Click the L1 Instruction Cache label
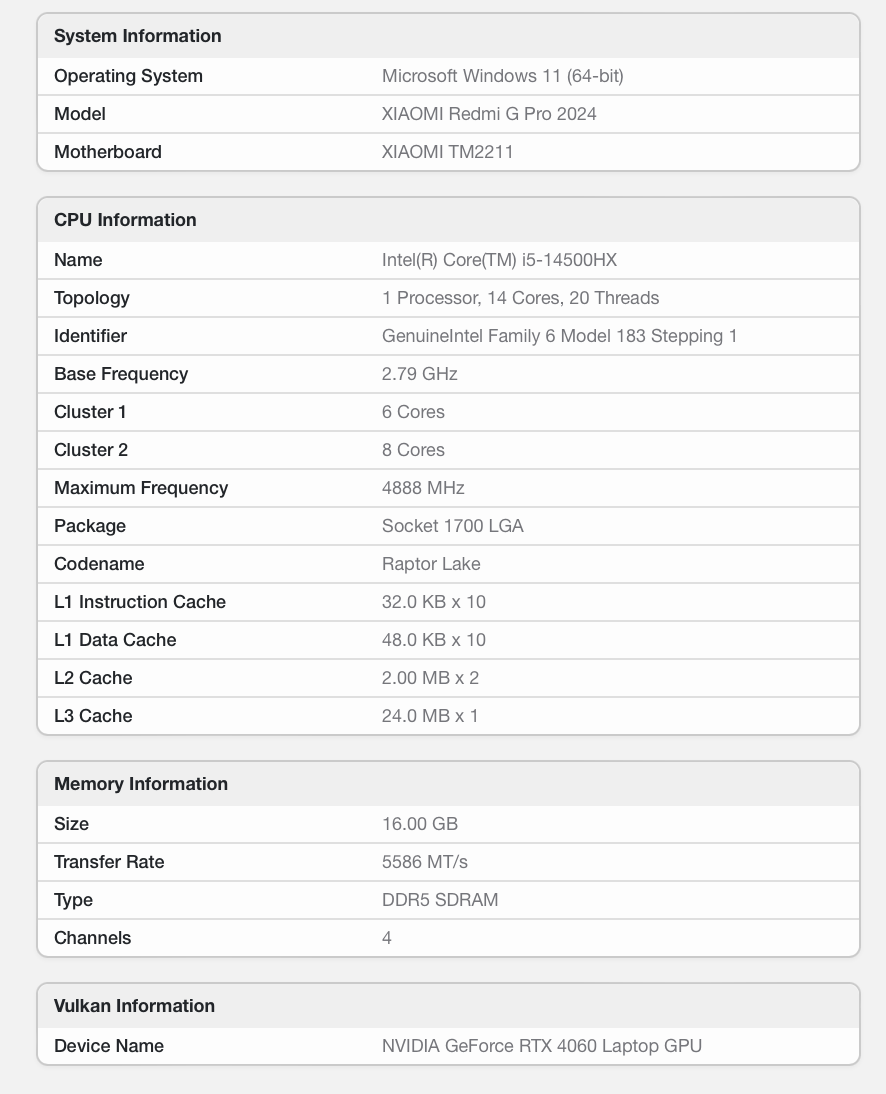 tap(140, 602)
